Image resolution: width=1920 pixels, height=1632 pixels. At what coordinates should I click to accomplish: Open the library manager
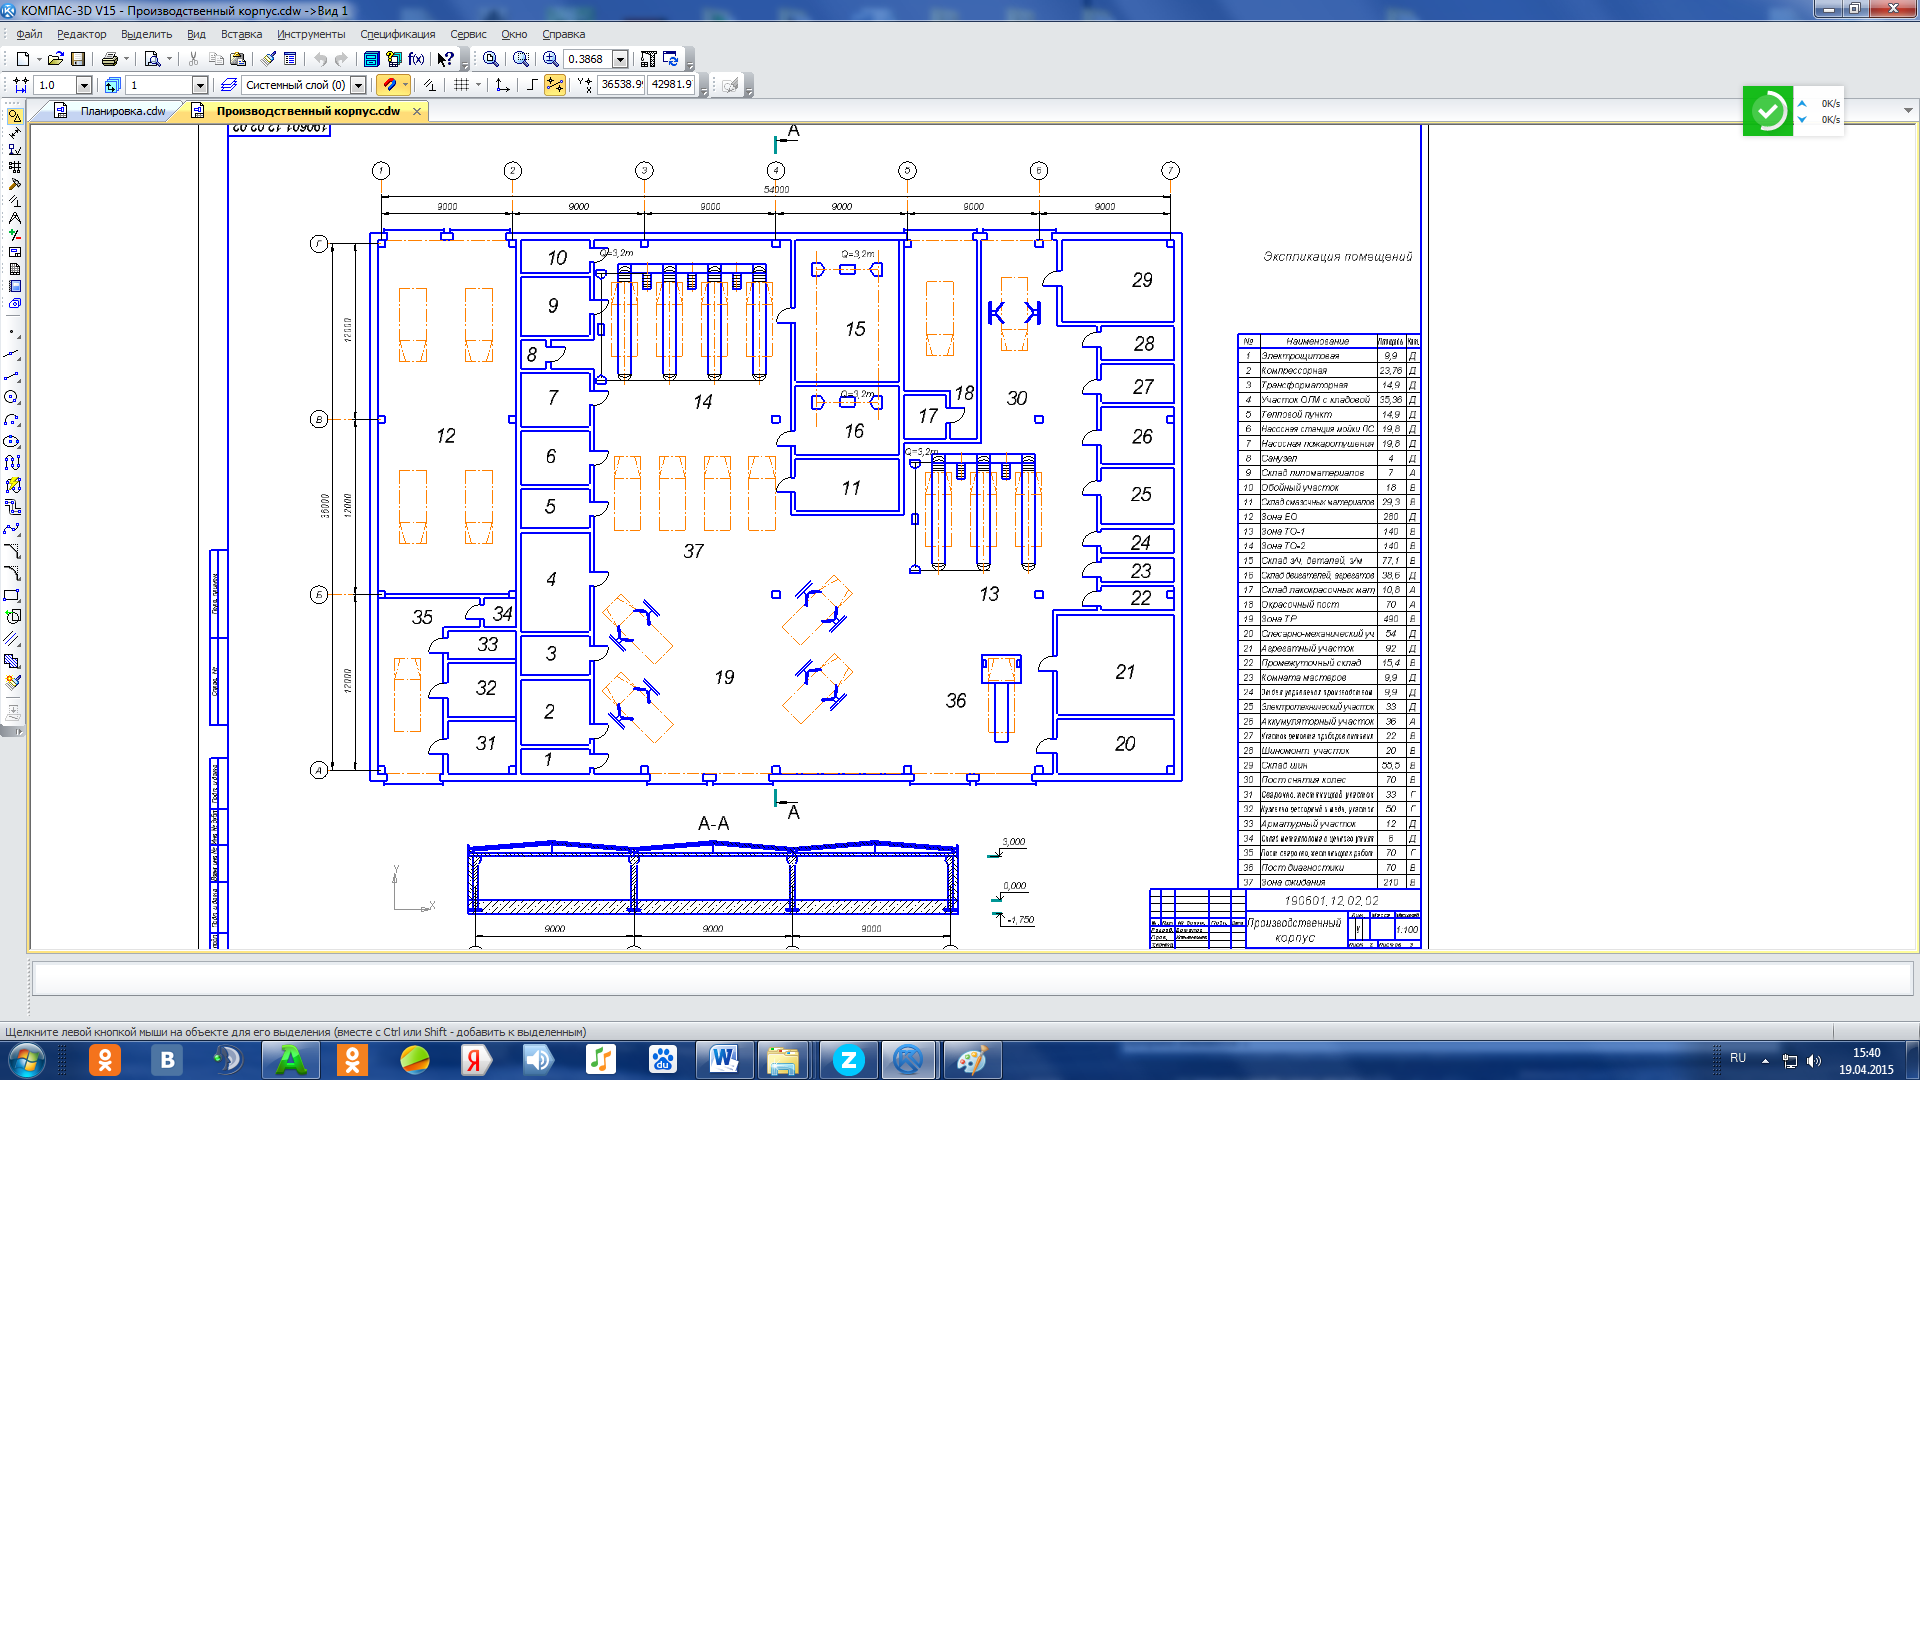tap(371, 59)
